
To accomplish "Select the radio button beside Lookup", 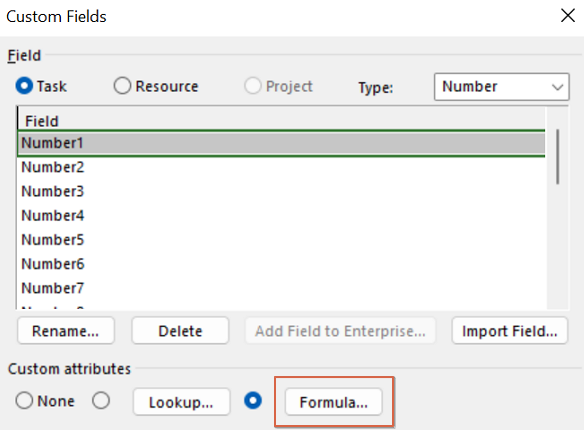I will click(x=101, y=401).
